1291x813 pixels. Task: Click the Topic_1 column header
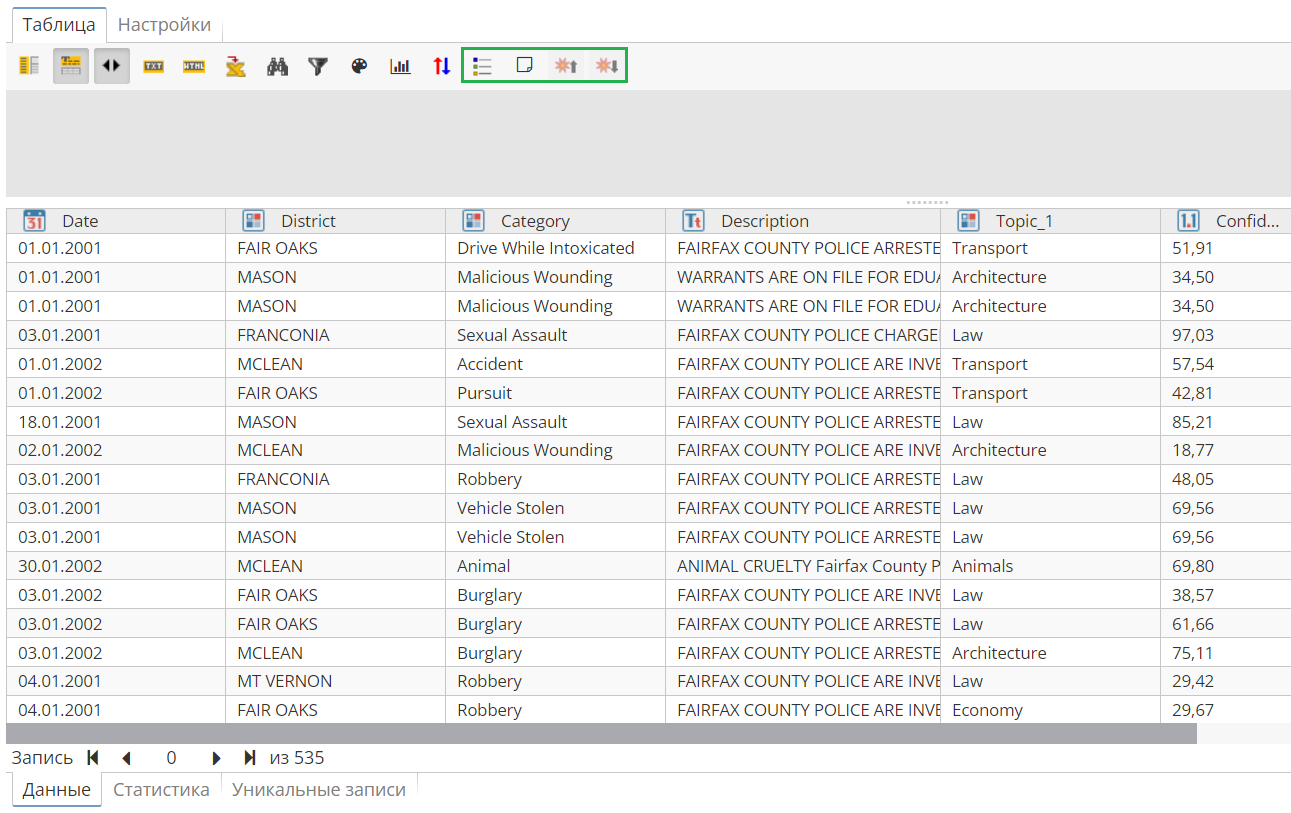pos(1051,221)
